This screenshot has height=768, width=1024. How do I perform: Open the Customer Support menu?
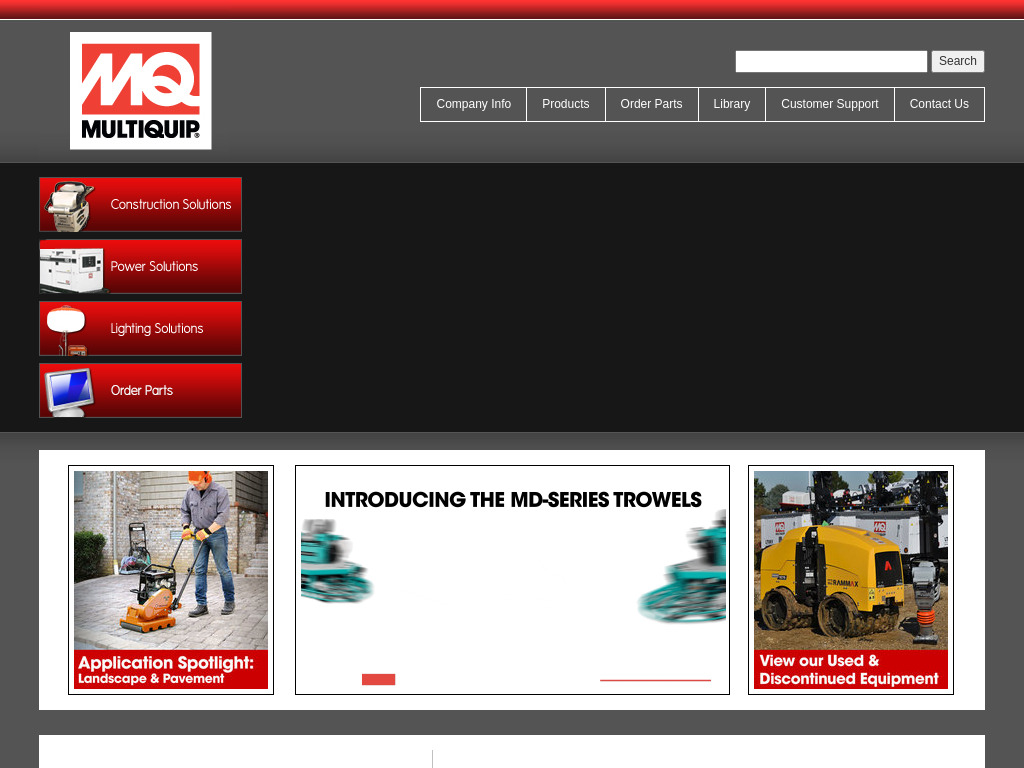829,104
